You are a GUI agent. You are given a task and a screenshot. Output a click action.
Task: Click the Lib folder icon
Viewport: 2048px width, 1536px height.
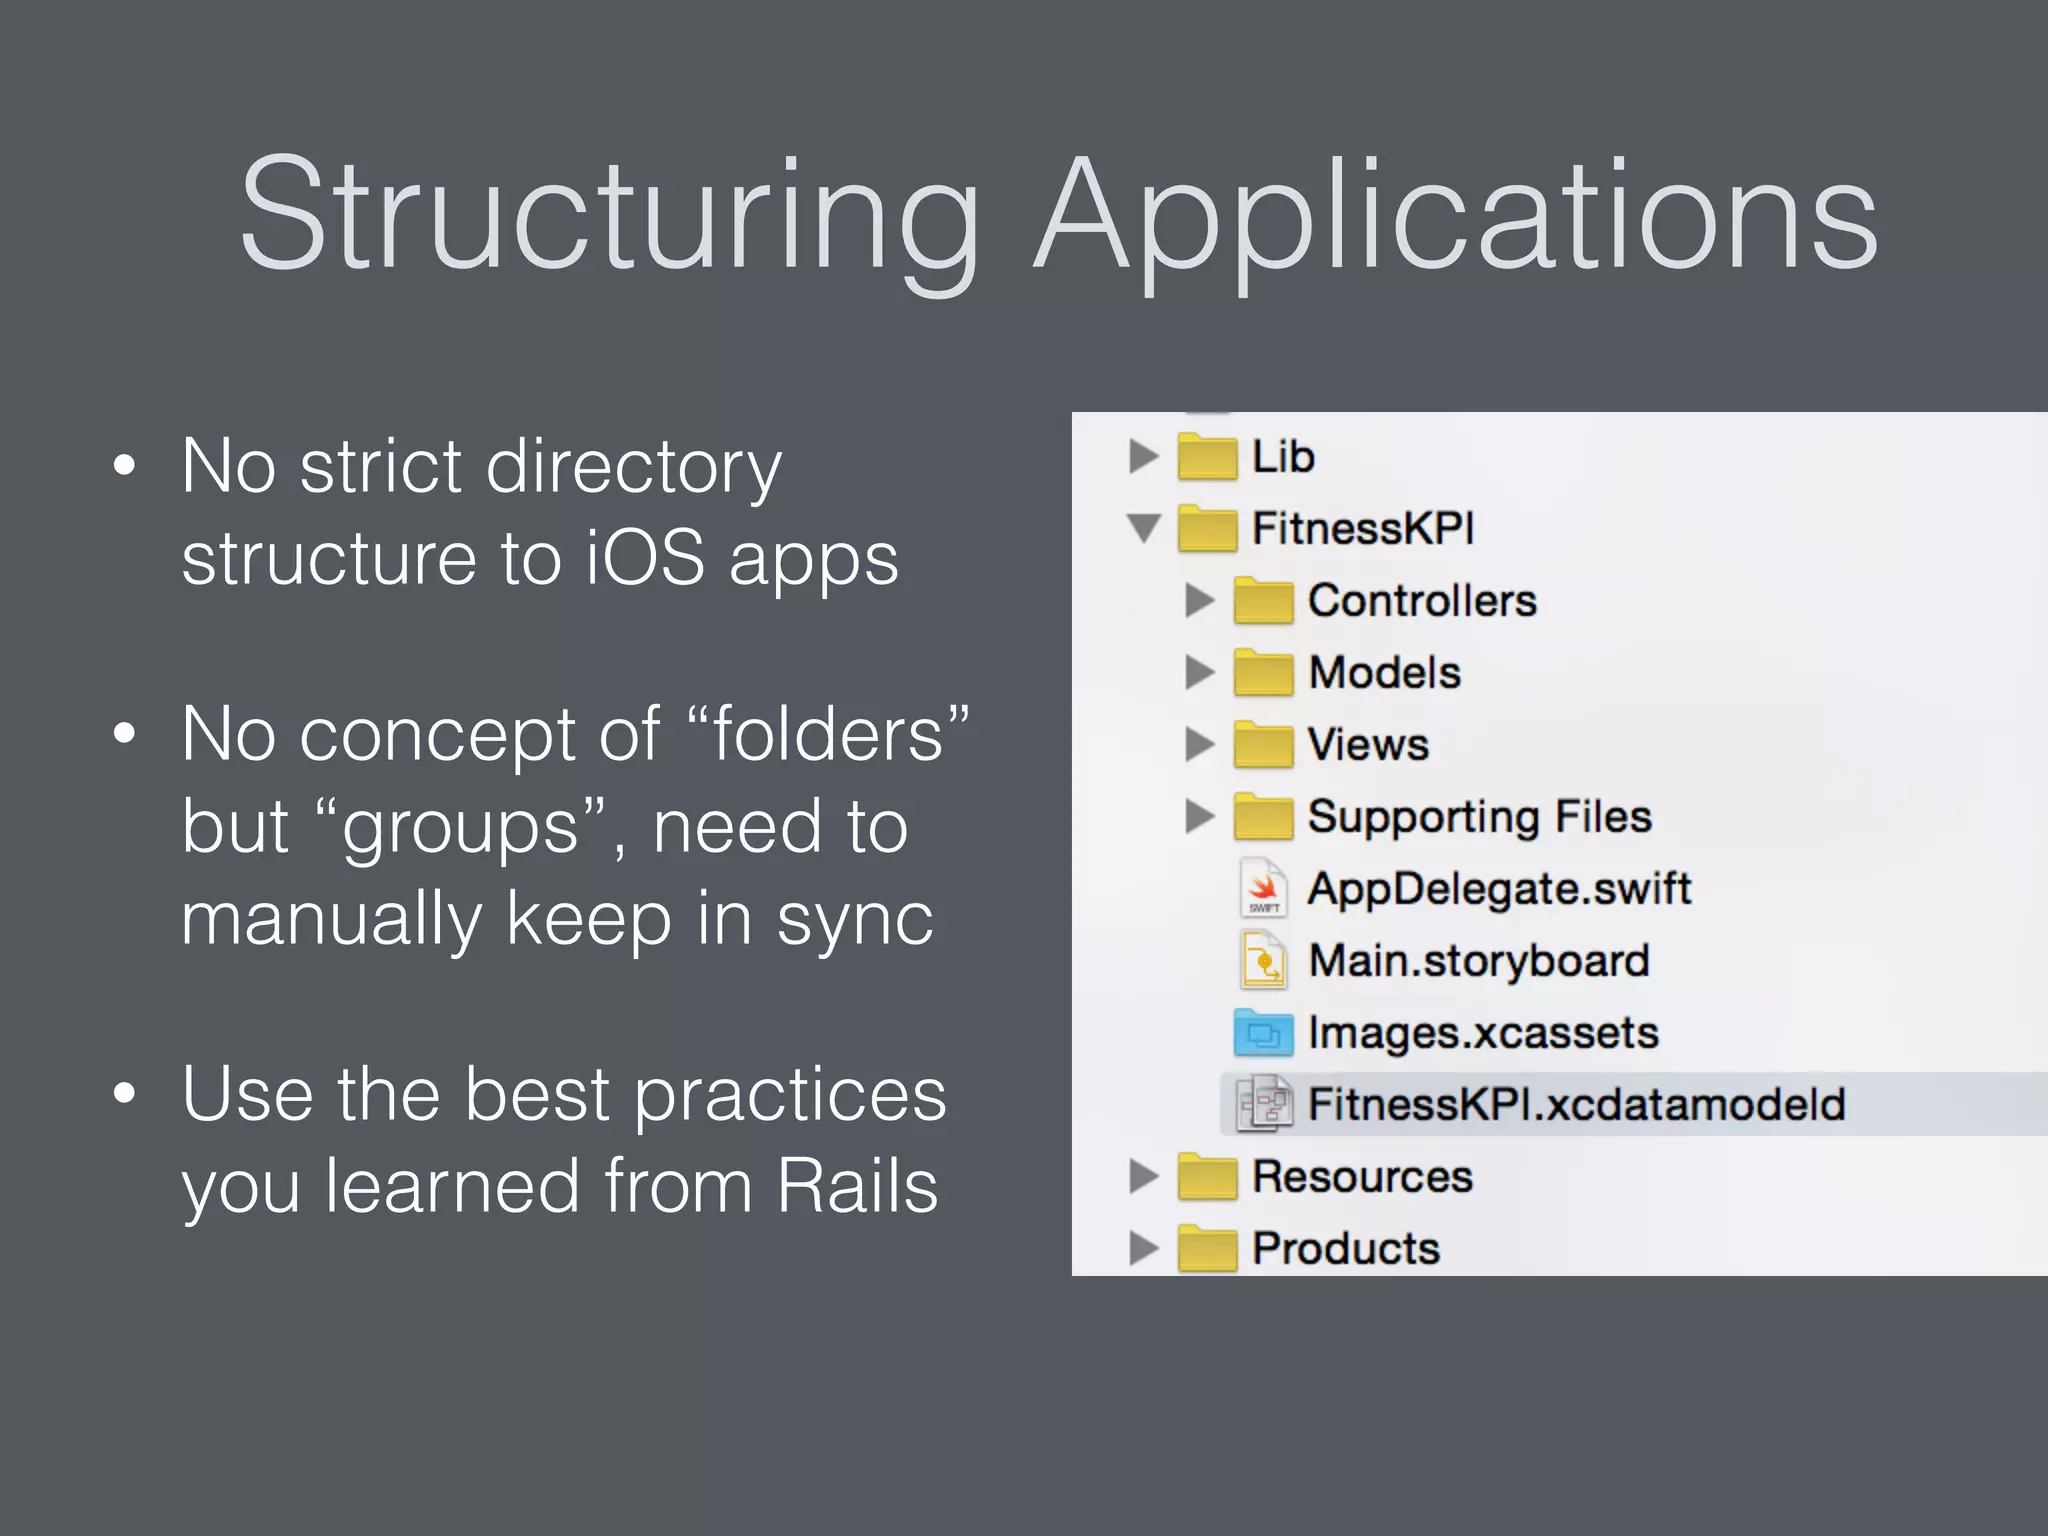coord(1207,457)
